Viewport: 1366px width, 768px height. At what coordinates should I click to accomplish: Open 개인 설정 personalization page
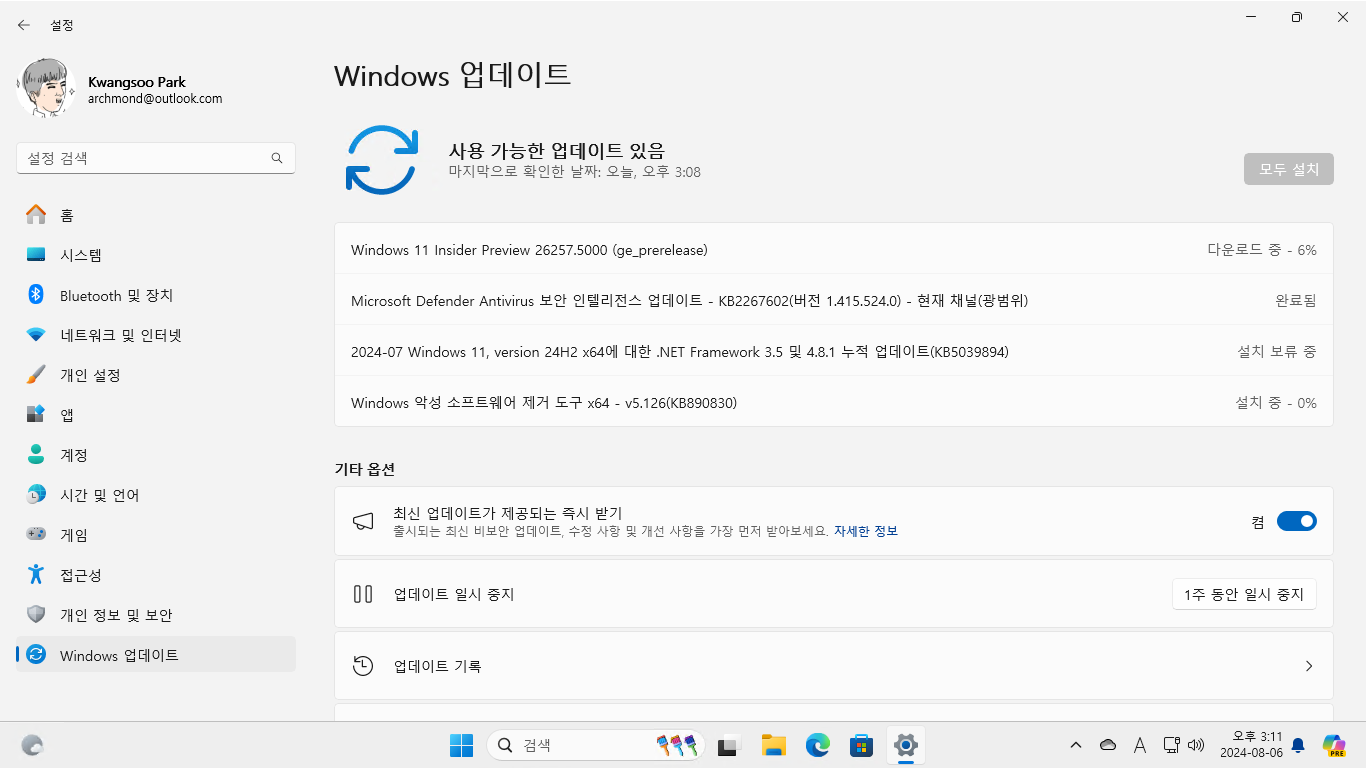click(x=156, y=375)
